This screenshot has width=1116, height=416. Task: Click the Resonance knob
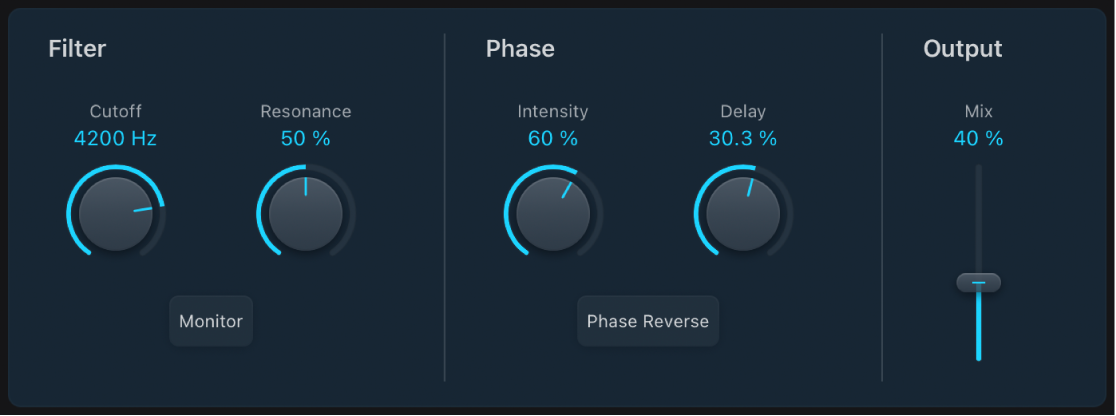(306, 213)
